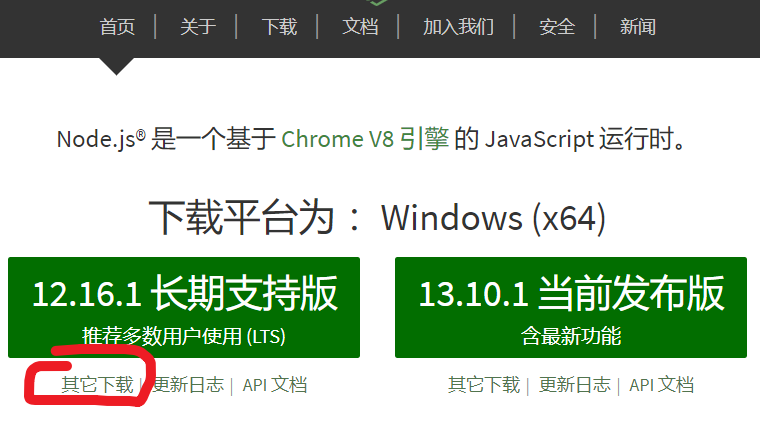This screenshot has height=429, width=760.
Task: View 更新日志 for the current release
Action: [x=575, y=385]
